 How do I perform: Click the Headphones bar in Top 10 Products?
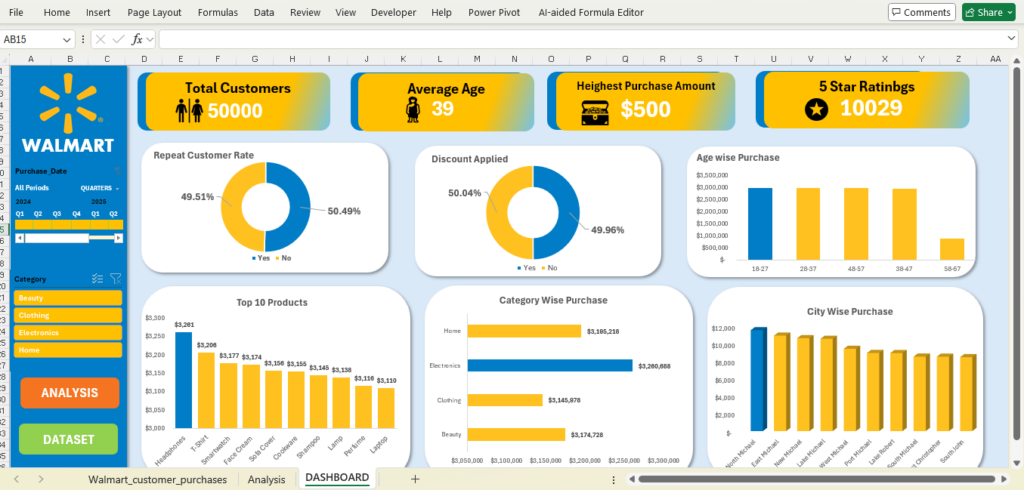(x=184, y=380)
